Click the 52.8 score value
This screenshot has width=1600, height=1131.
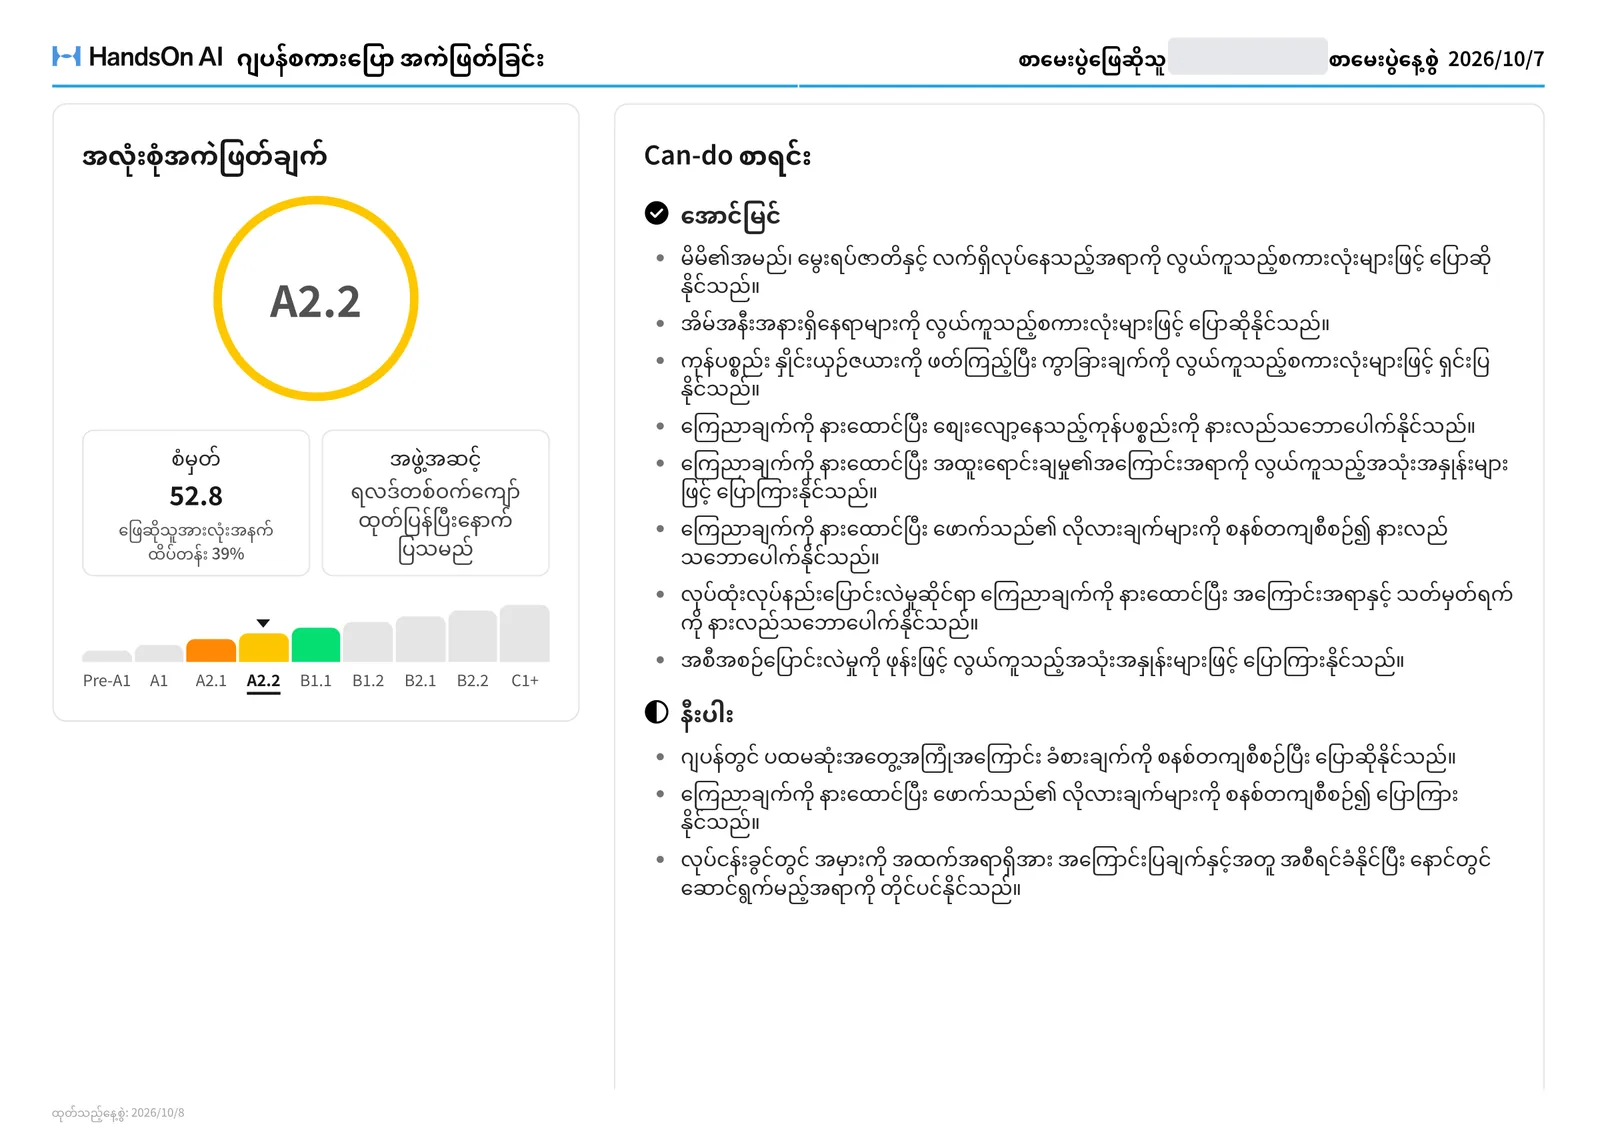(x=196, y=496)
